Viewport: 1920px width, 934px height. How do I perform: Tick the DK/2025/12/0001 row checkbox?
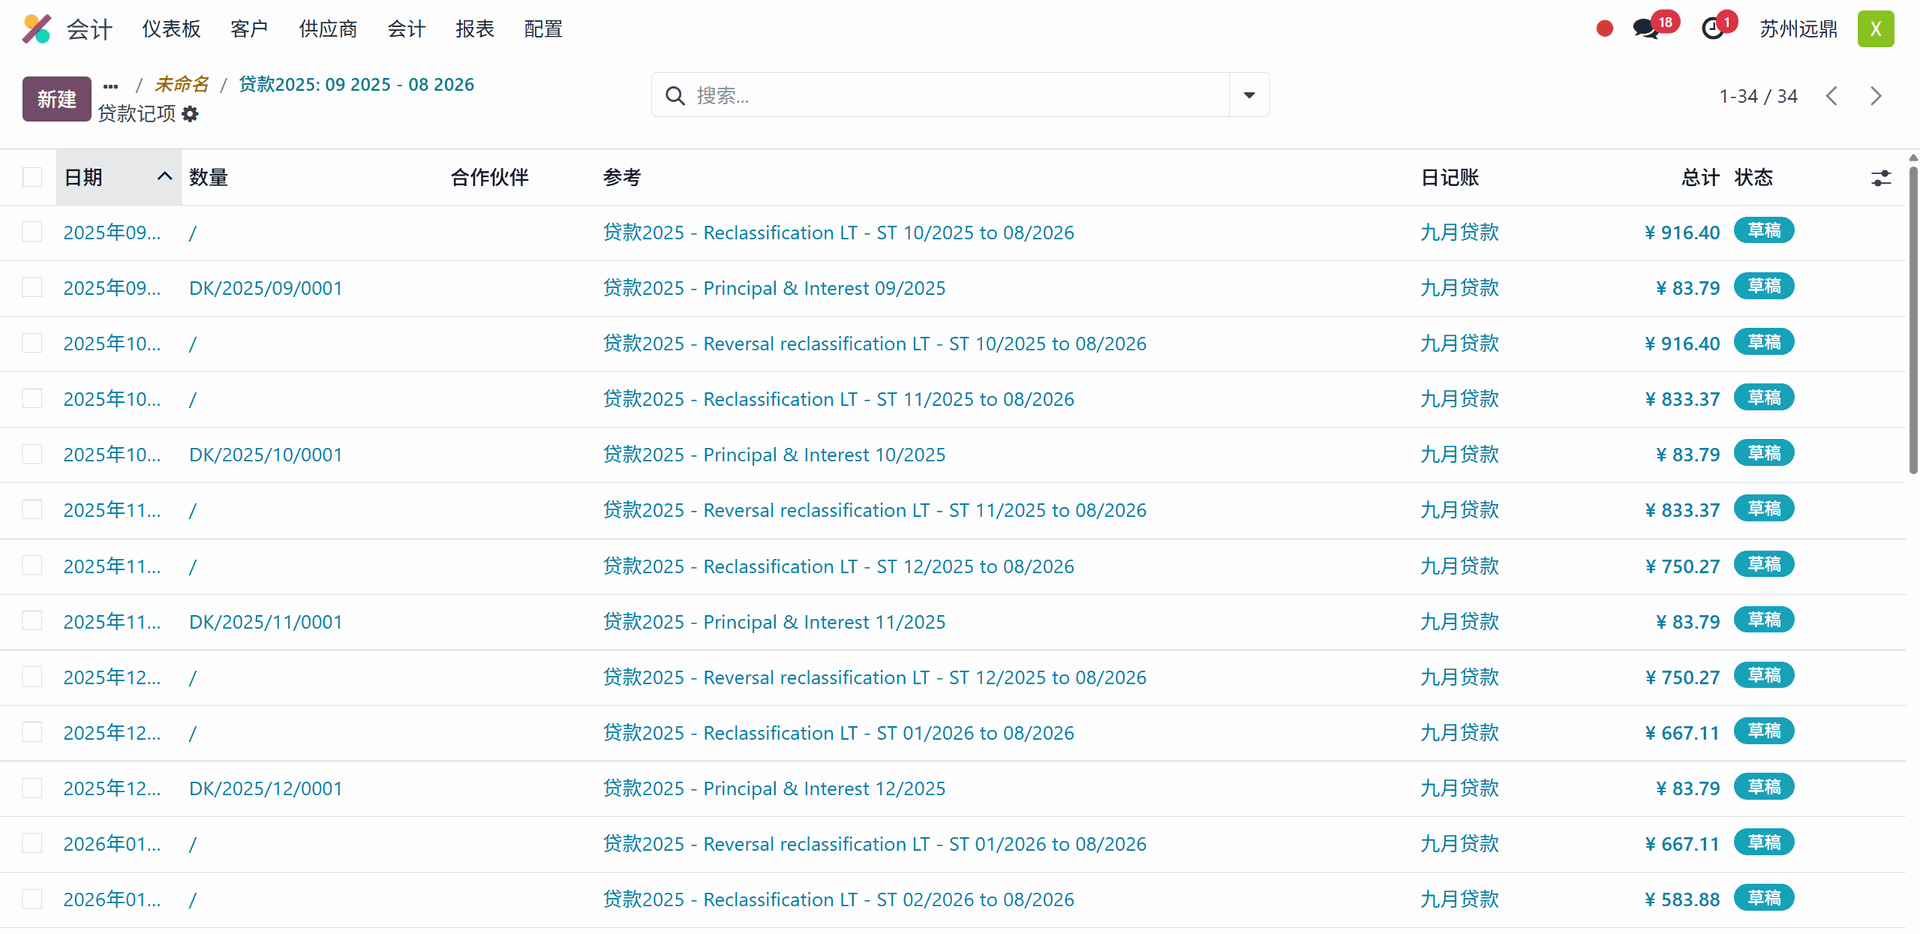33,788
